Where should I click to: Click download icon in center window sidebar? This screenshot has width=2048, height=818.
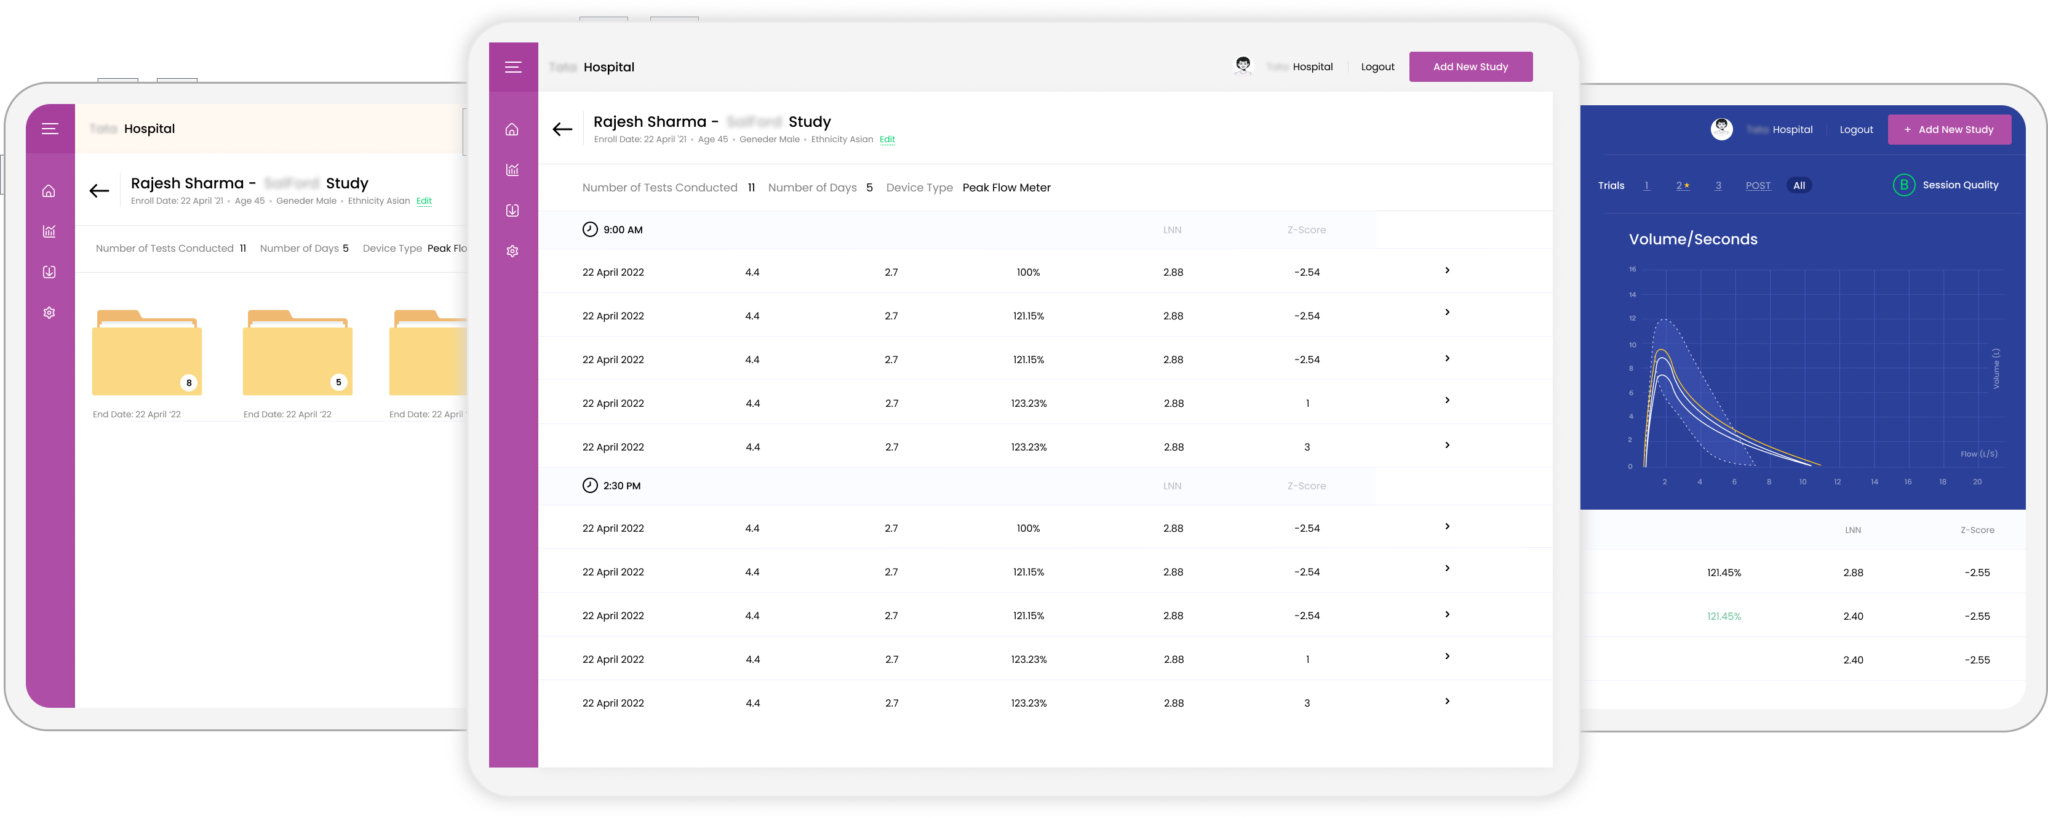512,210
